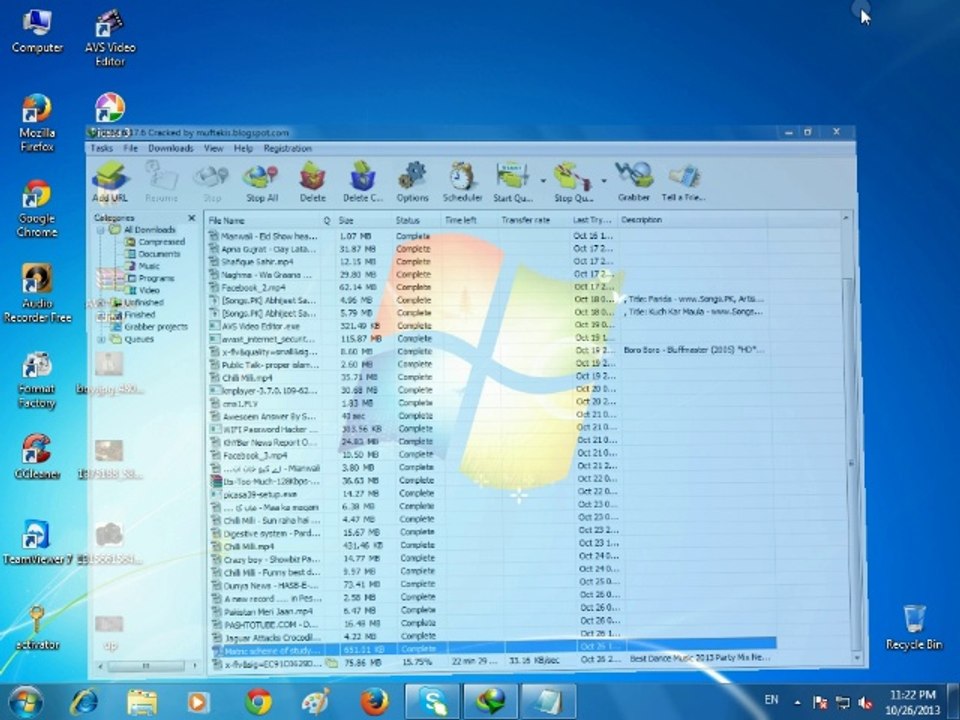Sort by Transfer rate column header
The width and height of the screenshot is (960, 720).
click(533, 220)
